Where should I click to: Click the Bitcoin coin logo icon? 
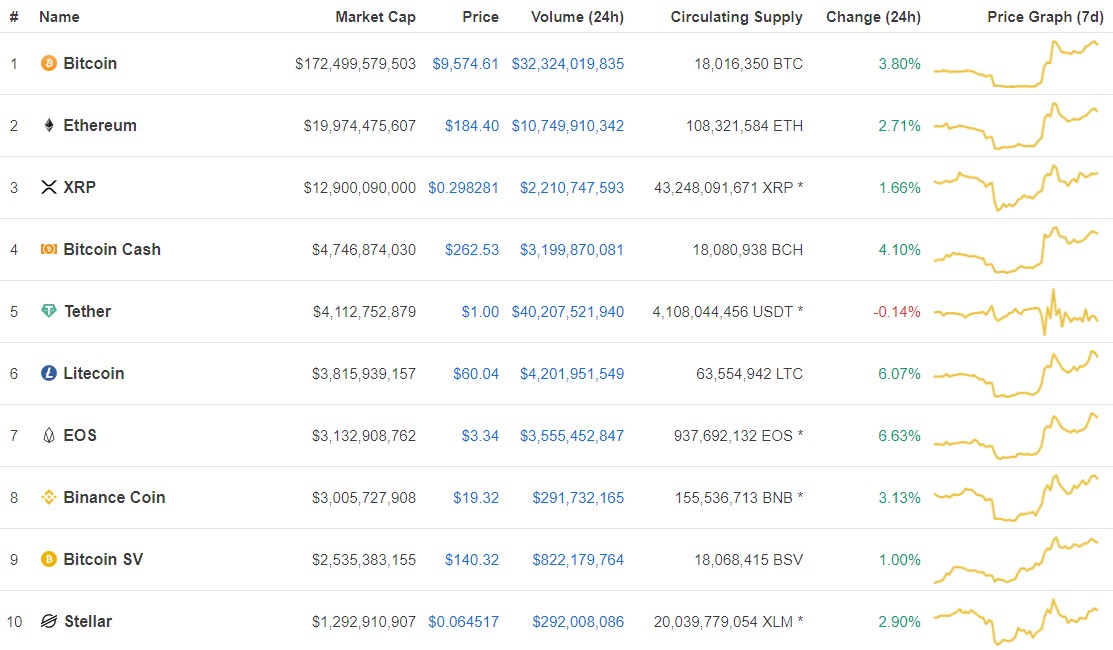point(48,64)
